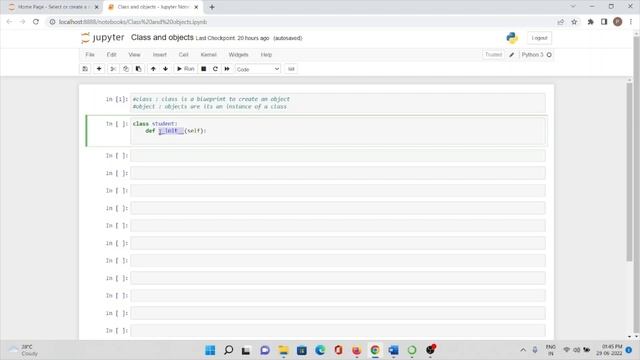This screenshot has height=360, width=640.
Task: Open the cell type Code dropdown
Action: [x=258, y=69]
